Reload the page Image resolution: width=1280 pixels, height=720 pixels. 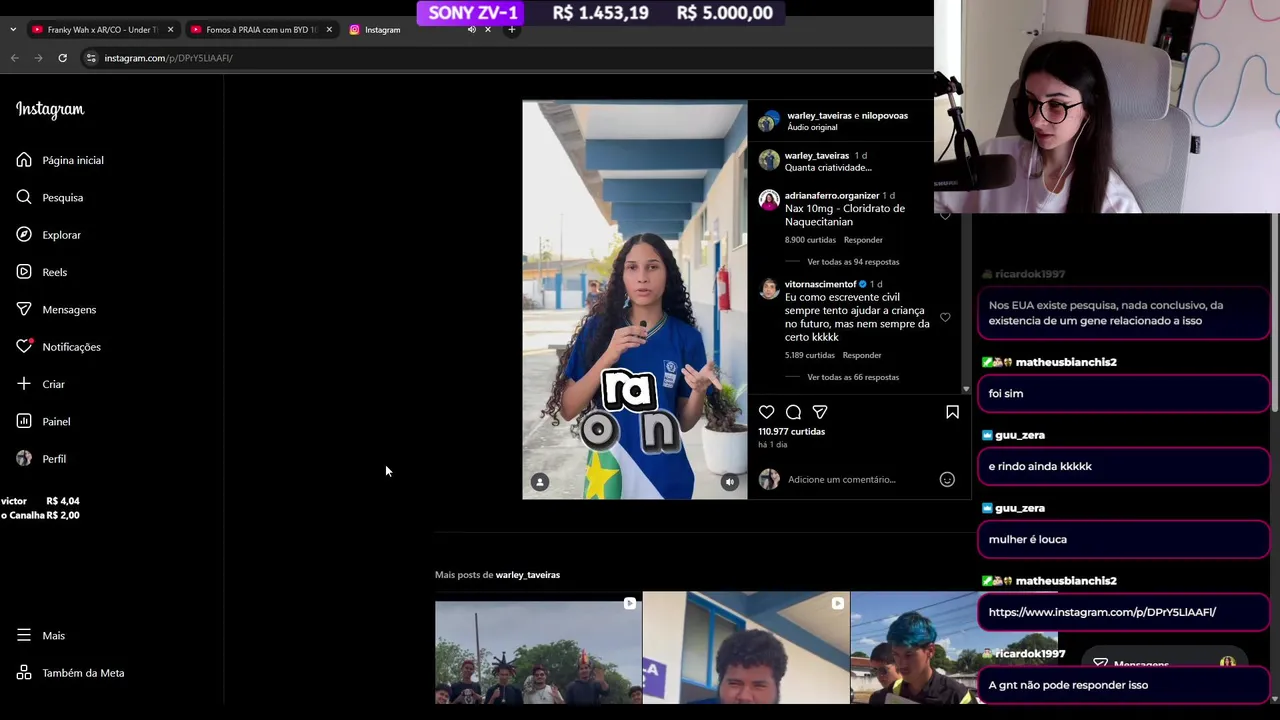(62, 58)
